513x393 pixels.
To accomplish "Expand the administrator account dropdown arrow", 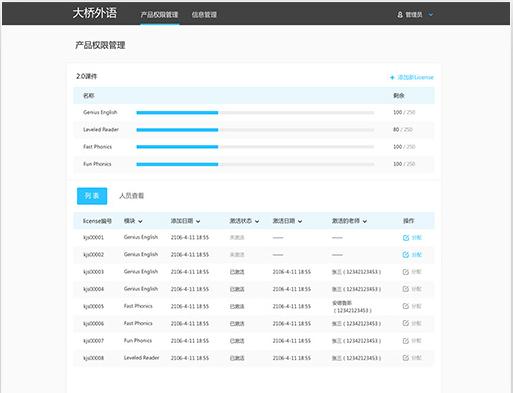I will coord(431,15).
